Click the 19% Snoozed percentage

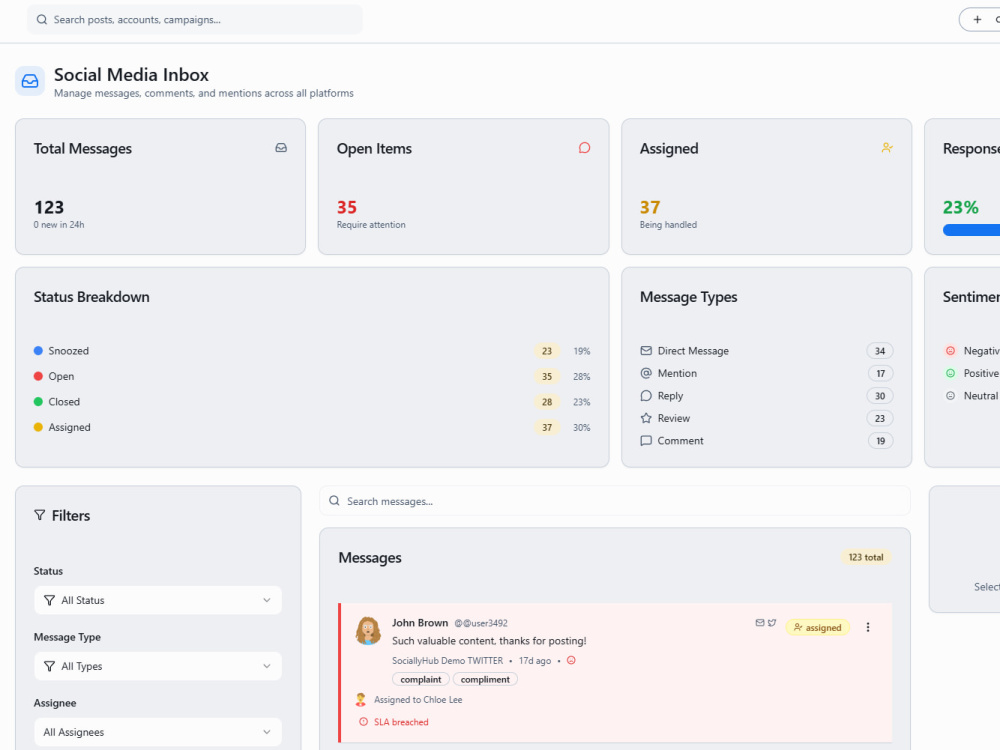[582, 351]
